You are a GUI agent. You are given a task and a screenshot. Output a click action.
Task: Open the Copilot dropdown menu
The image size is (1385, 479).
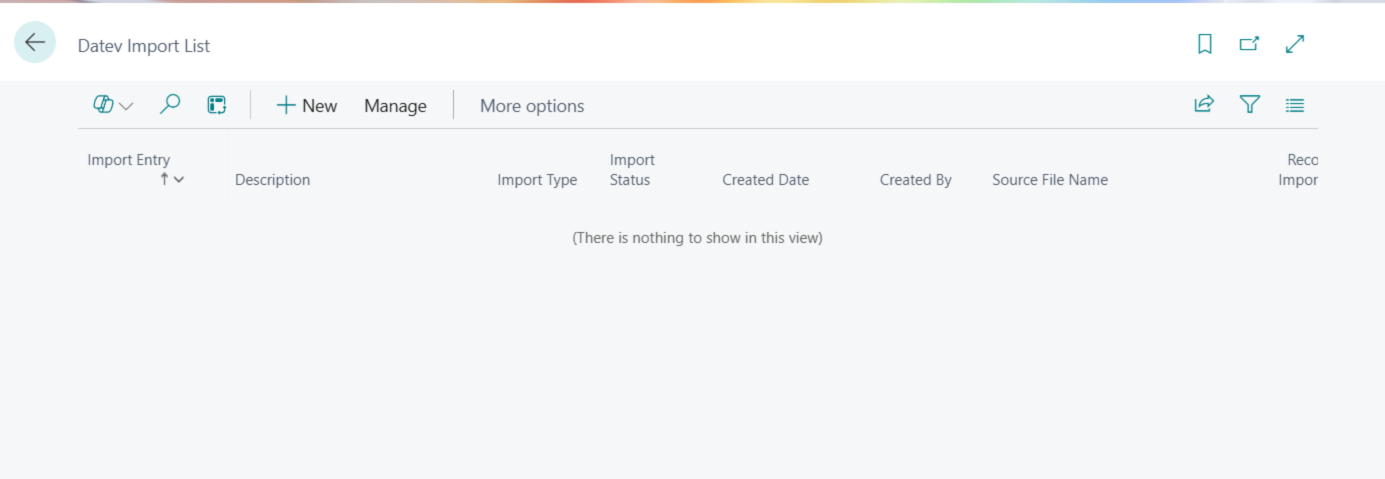pos(113,105)
